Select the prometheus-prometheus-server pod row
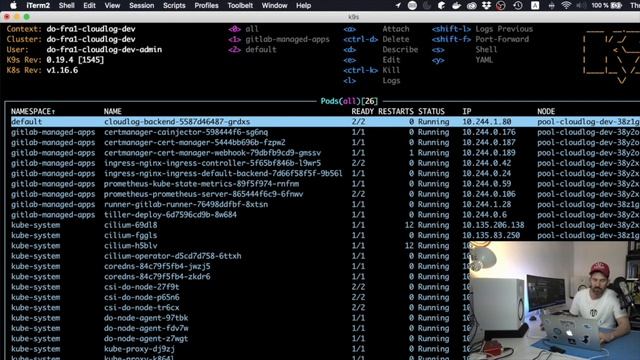This screenshot has width=640, height=360. 325,194
